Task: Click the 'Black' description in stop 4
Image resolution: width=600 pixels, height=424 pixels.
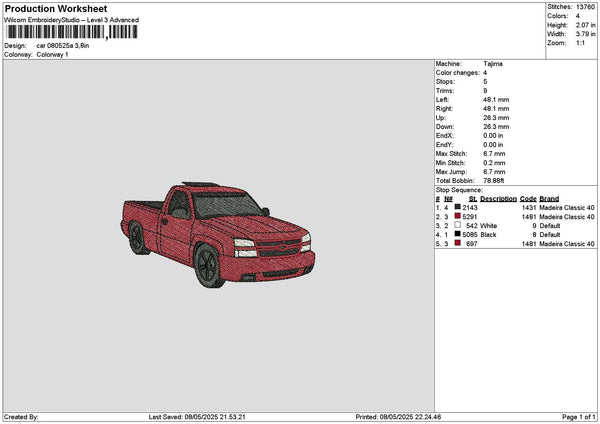Action: (x=488, y=235)
